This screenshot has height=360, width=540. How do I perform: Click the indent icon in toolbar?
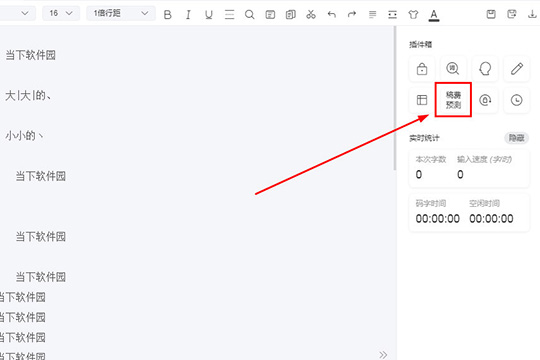click(x=393, y=14)
